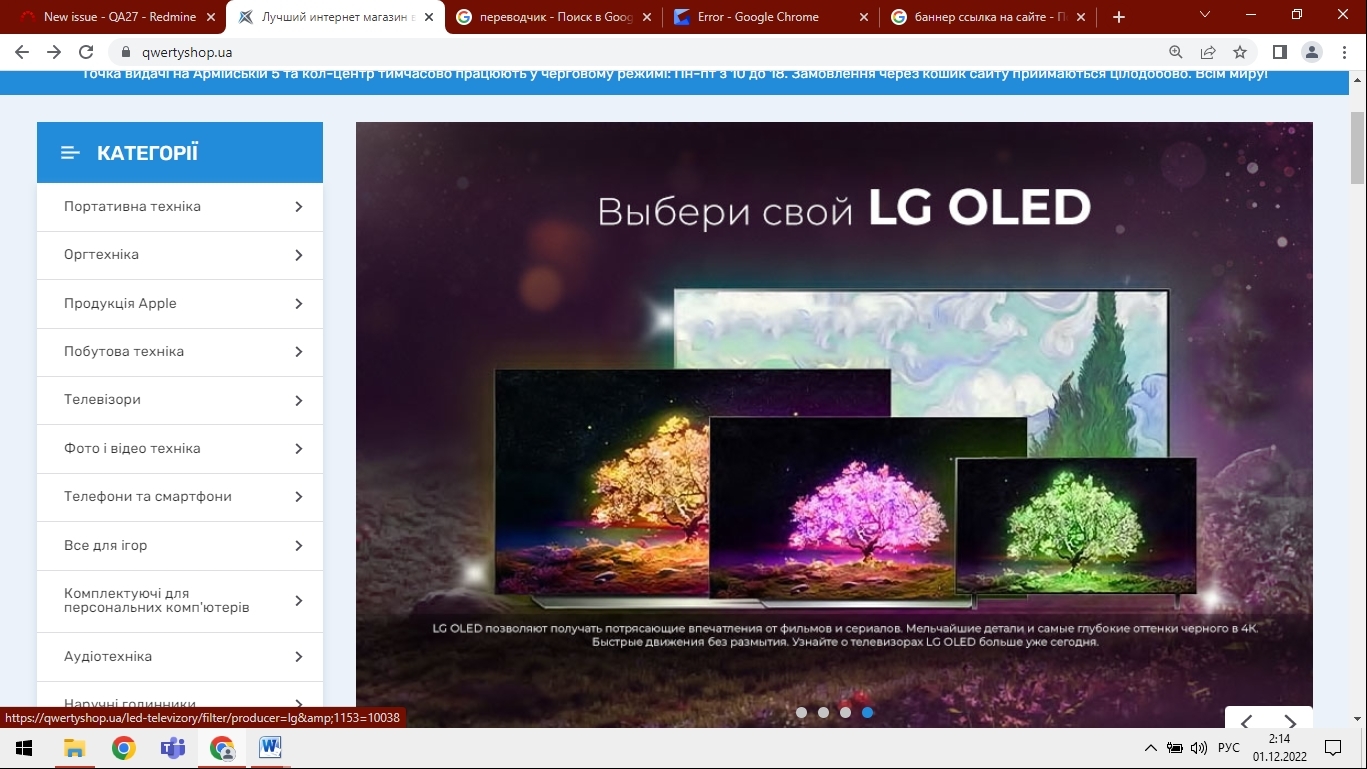1367x769 pixels.
Task: Open the Аудіотехніка category link
Action: (x=108, y=656)
